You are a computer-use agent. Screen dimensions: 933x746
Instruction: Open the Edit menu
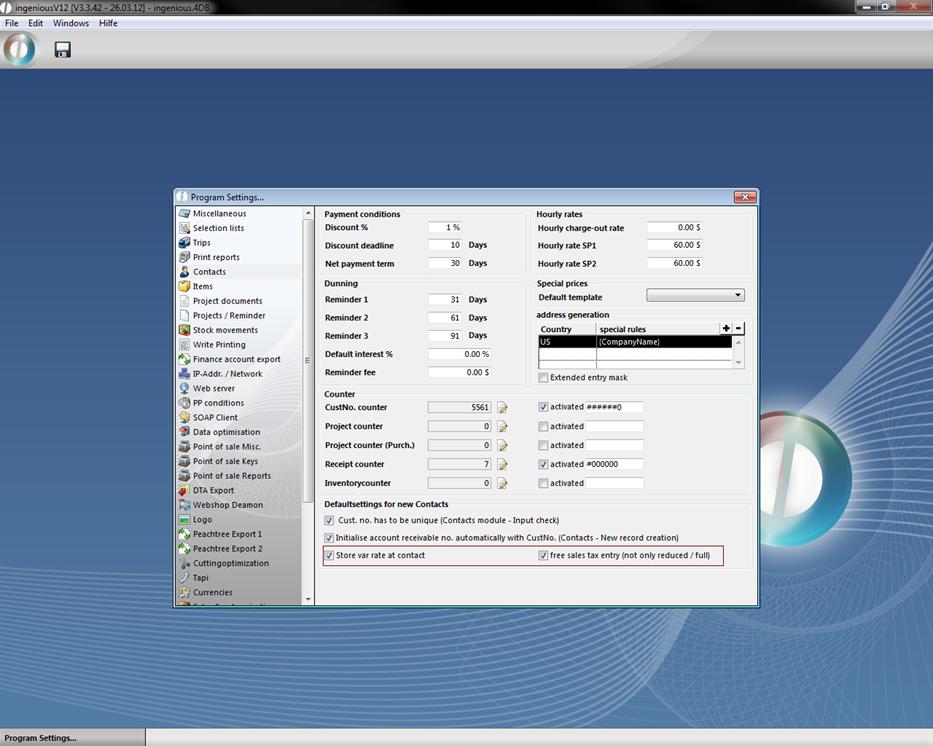(35, 23)
